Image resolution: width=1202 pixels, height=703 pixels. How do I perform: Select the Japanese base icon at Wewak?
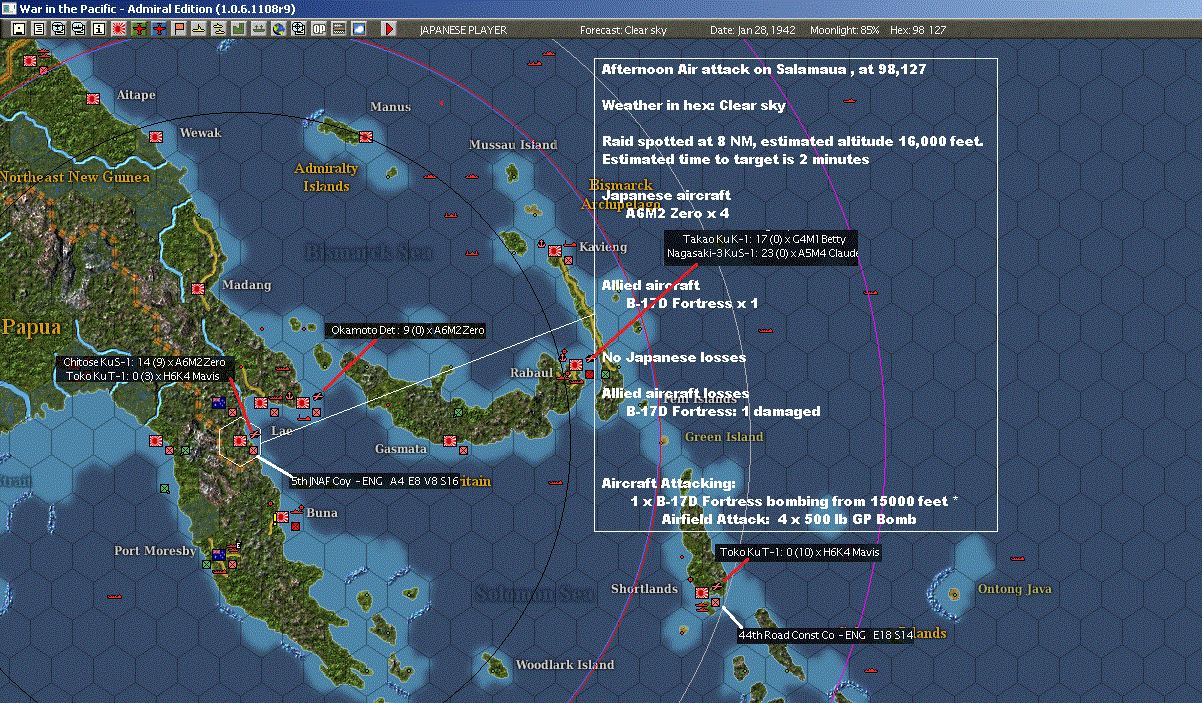pyautogui.click(x=157, y=136)
